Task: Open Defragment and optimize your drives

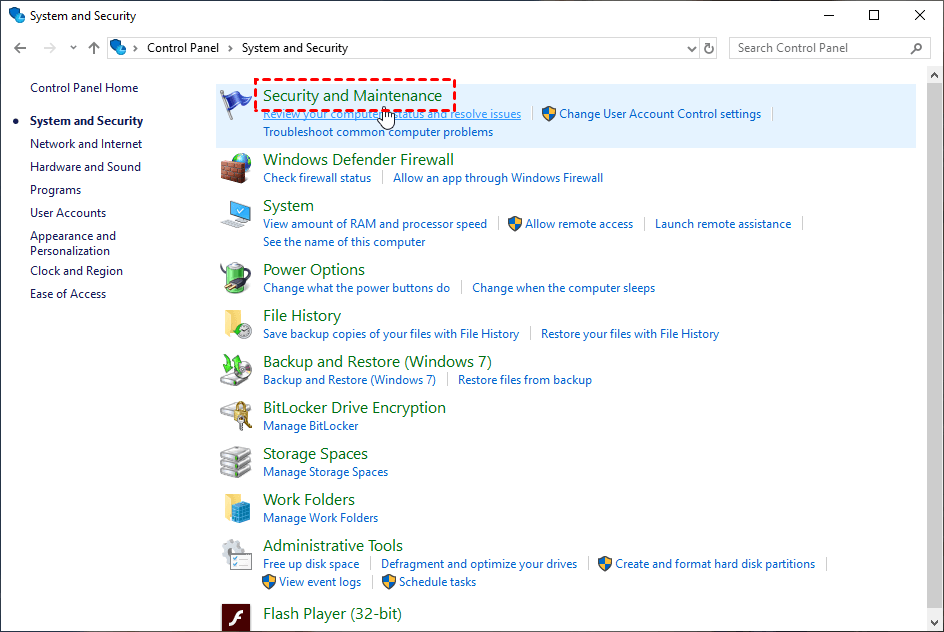Action: point(479,564)
